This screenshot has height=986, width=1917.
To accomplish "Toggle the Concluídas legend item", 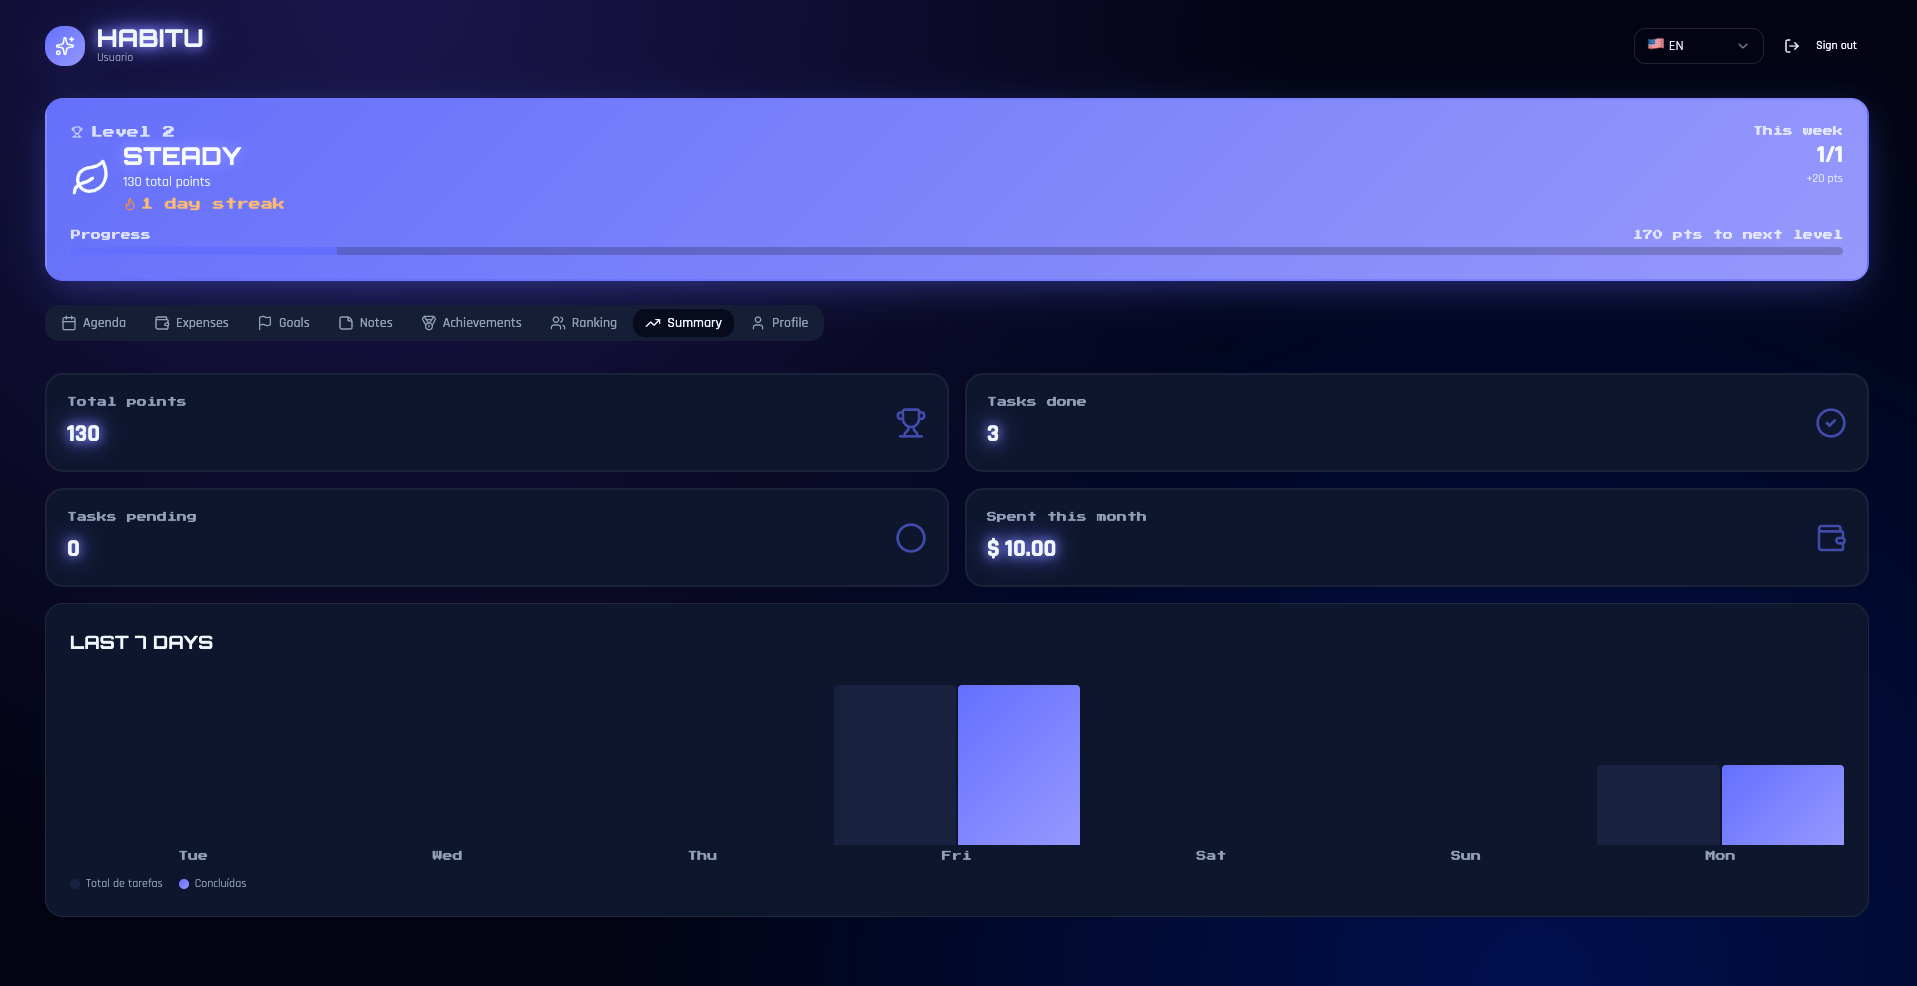I will (x=212, y=884).
